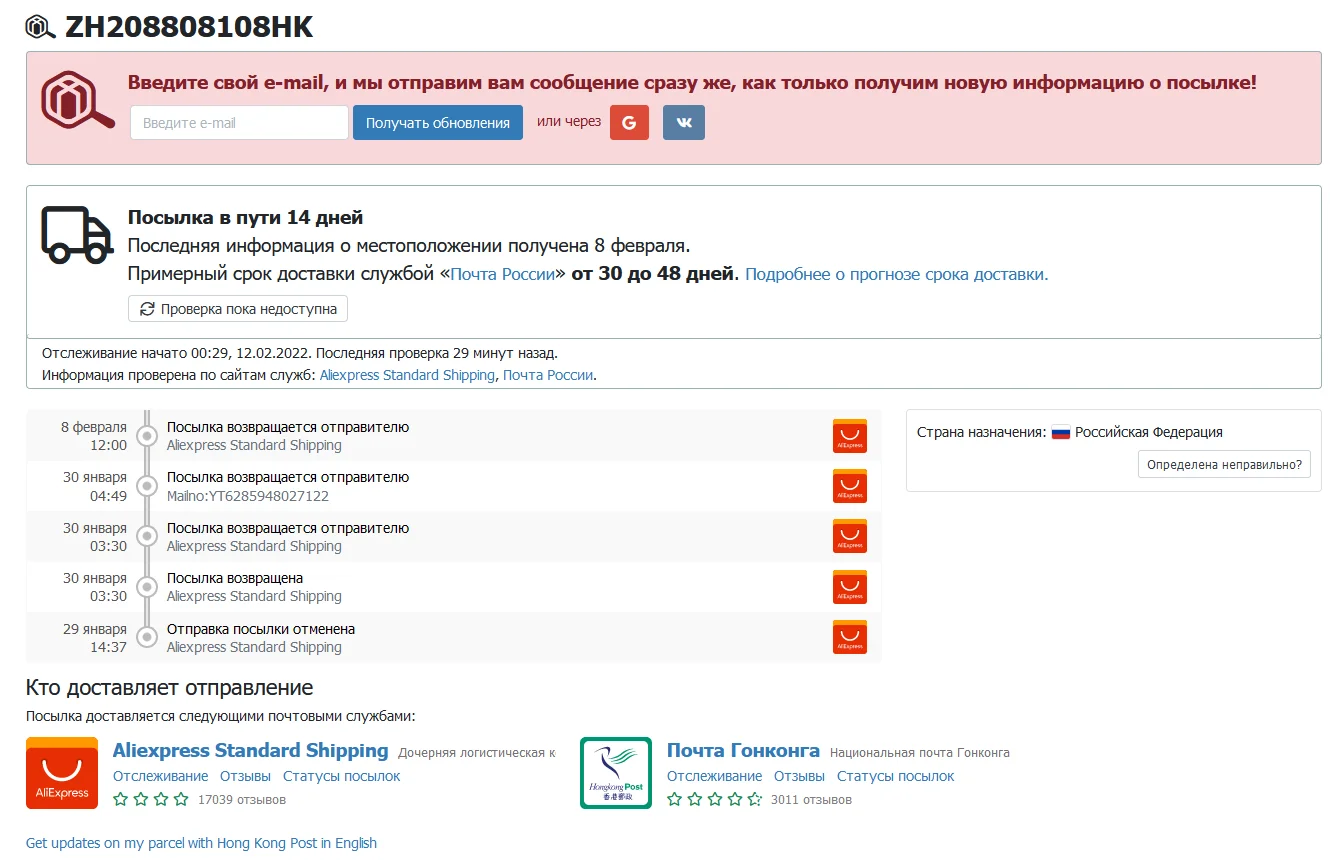Open Отзывы under Aliexpress Standard Shipping

click(x=246, y=776)
